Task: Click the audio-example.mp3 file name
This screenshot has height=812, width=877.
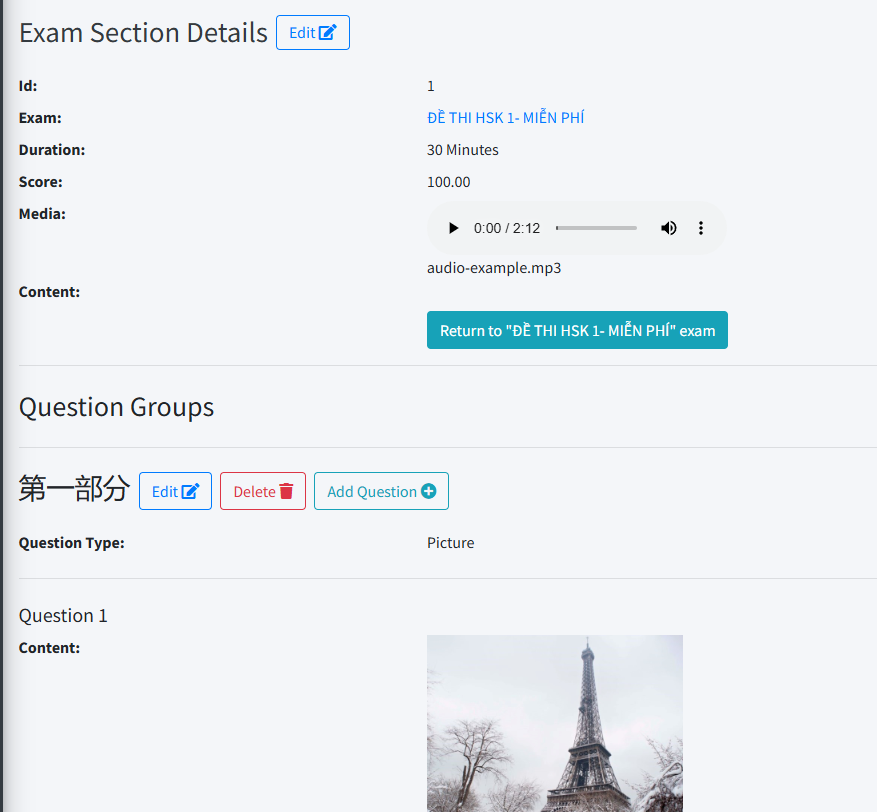Action: point(494,268)
